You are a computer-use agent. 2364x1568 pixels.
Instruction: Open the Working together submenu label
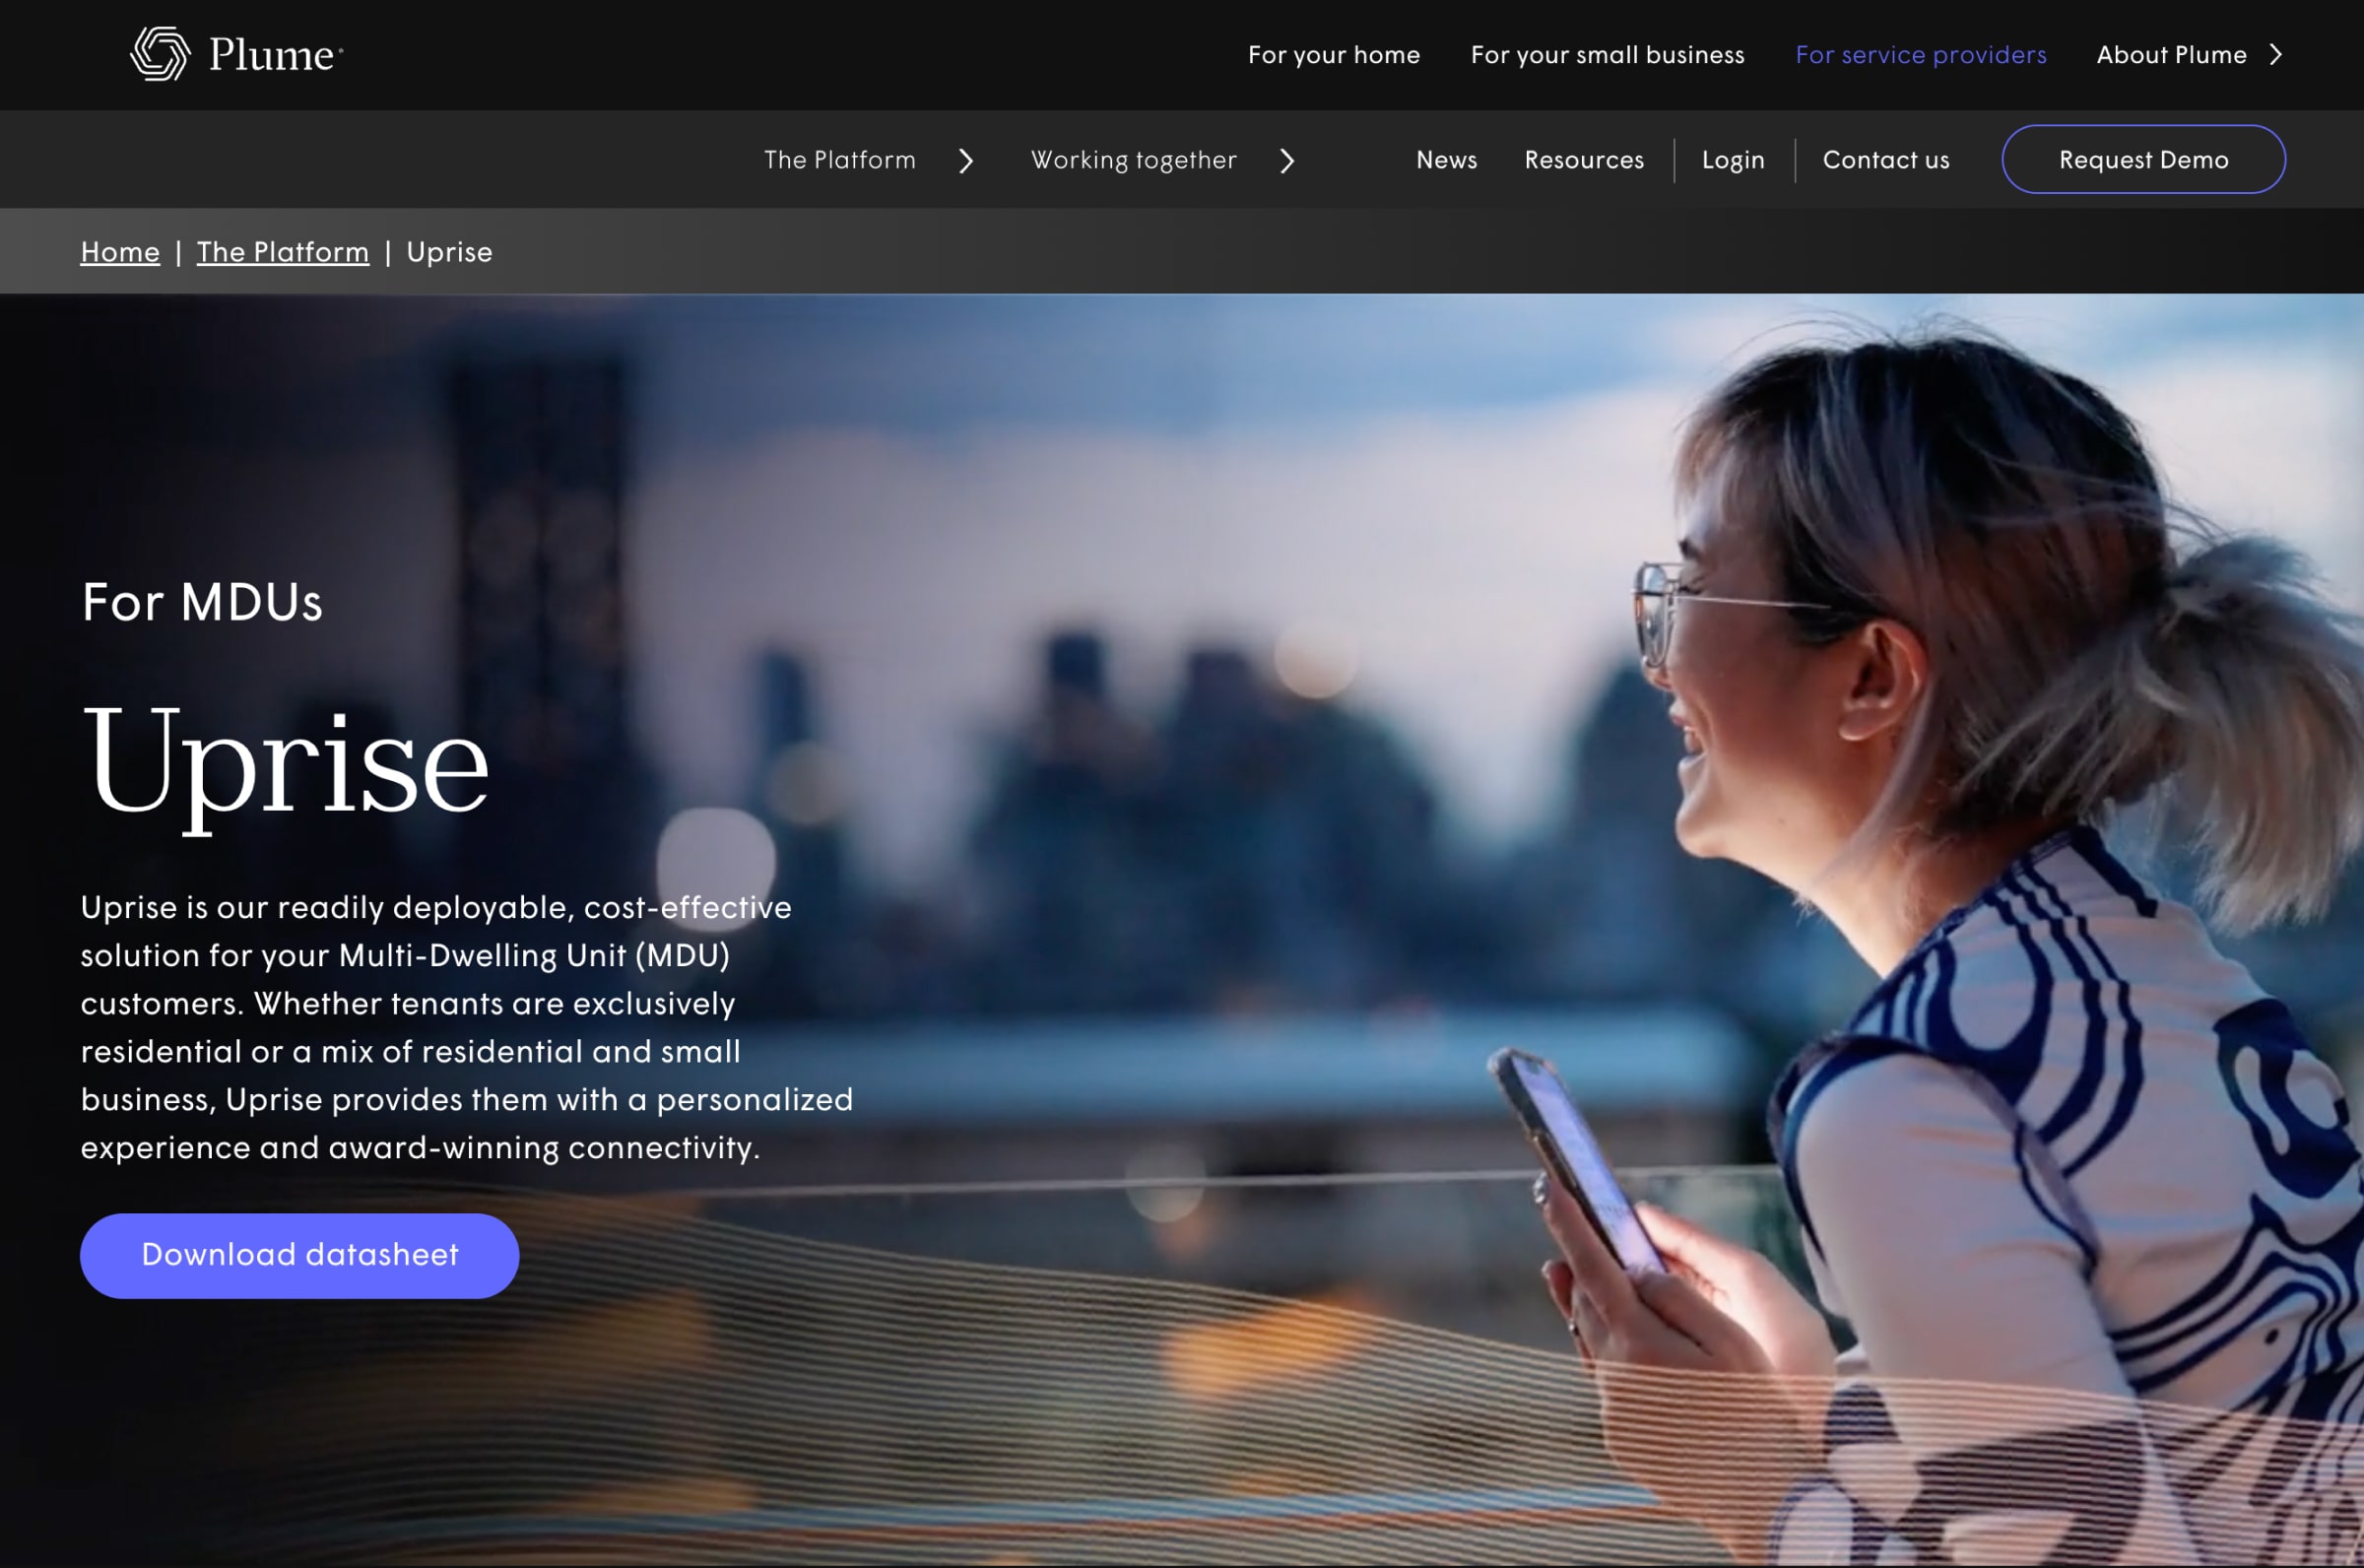click(1133, 160)
